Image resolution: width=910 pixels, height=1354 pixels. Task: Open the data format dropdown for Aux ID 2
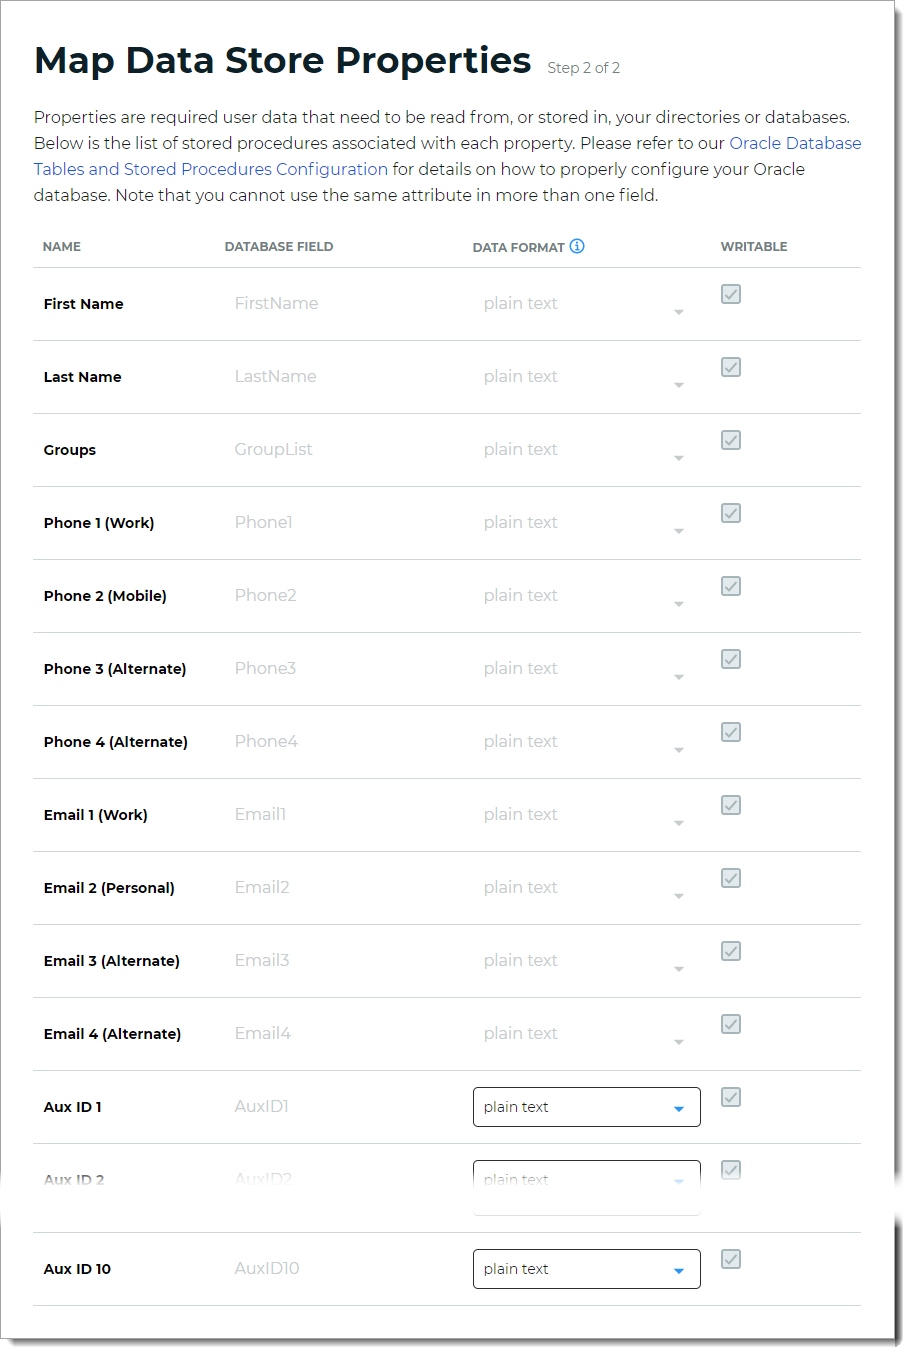click(586, 1179)
